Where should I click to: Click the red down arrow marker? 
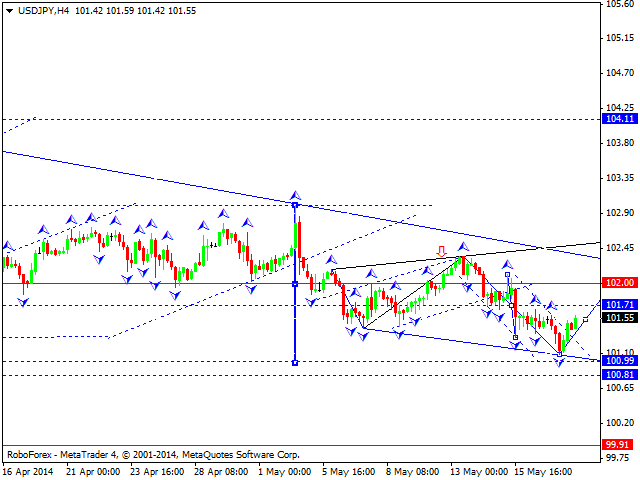click(x=440, y=252)
